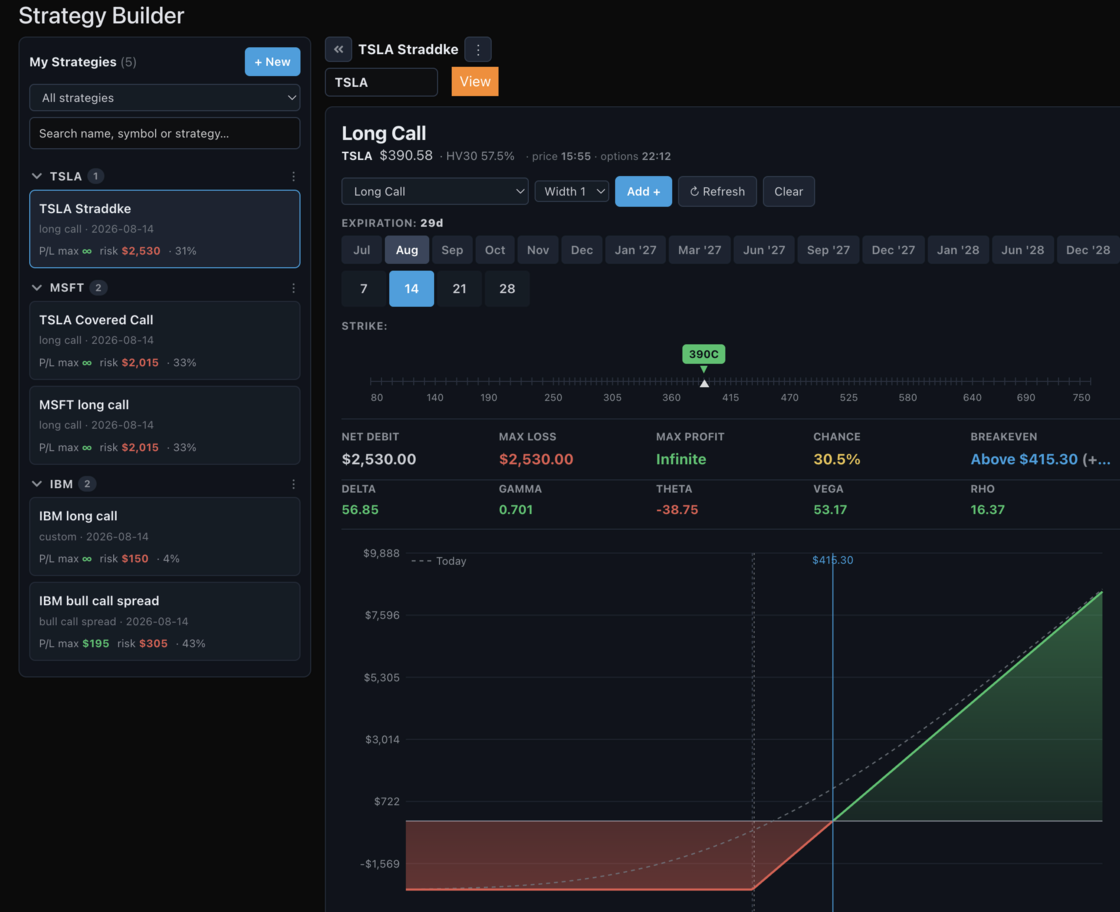Click the Delta 56.85 value
This screenshot has width=1120, height=912.
pos(360,510)
